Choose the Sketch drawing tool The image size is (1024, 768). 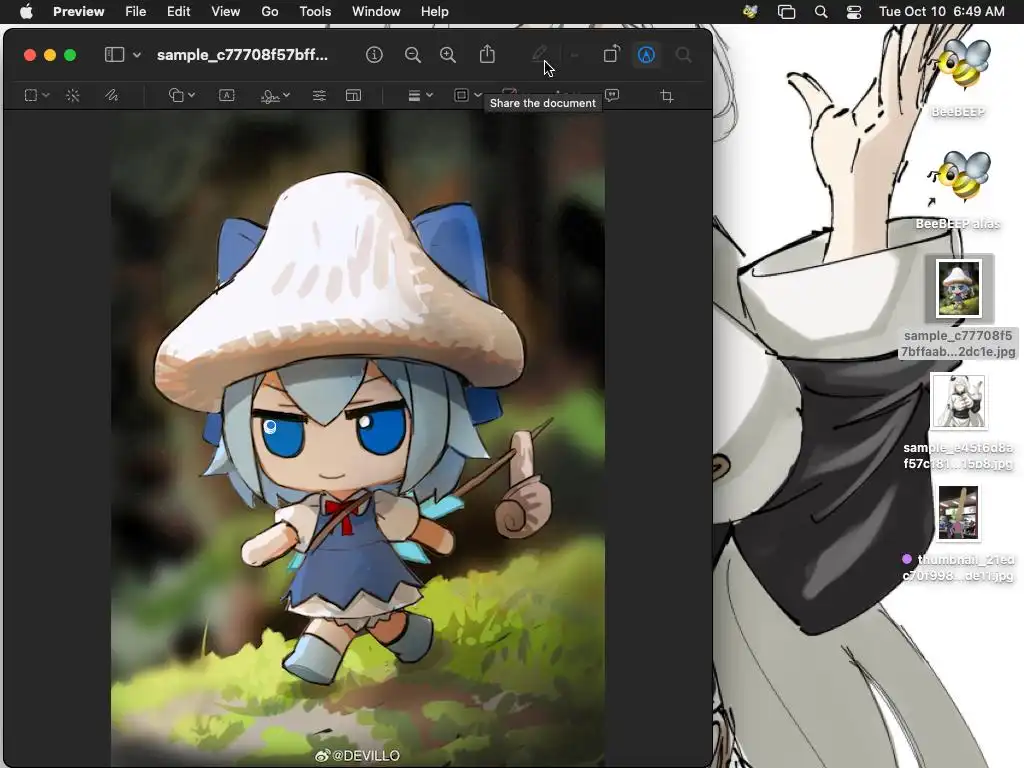coord(112,95)
